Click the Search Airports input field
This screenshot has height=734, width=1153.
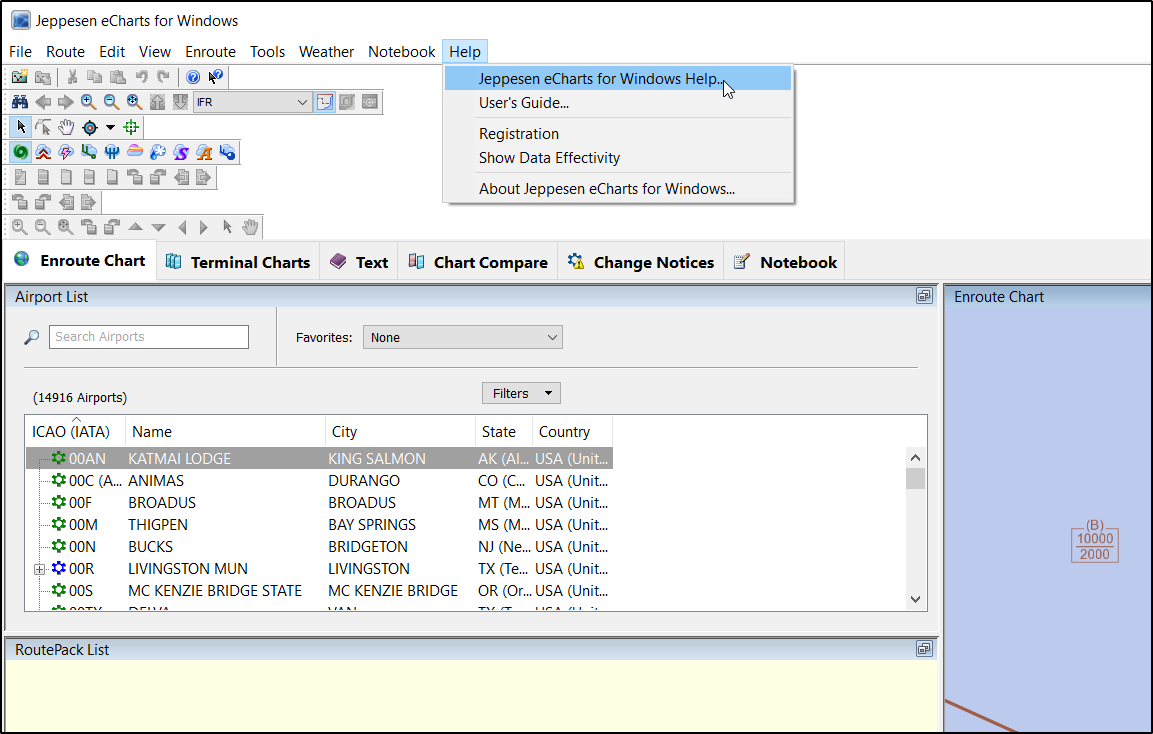point(148,337)
